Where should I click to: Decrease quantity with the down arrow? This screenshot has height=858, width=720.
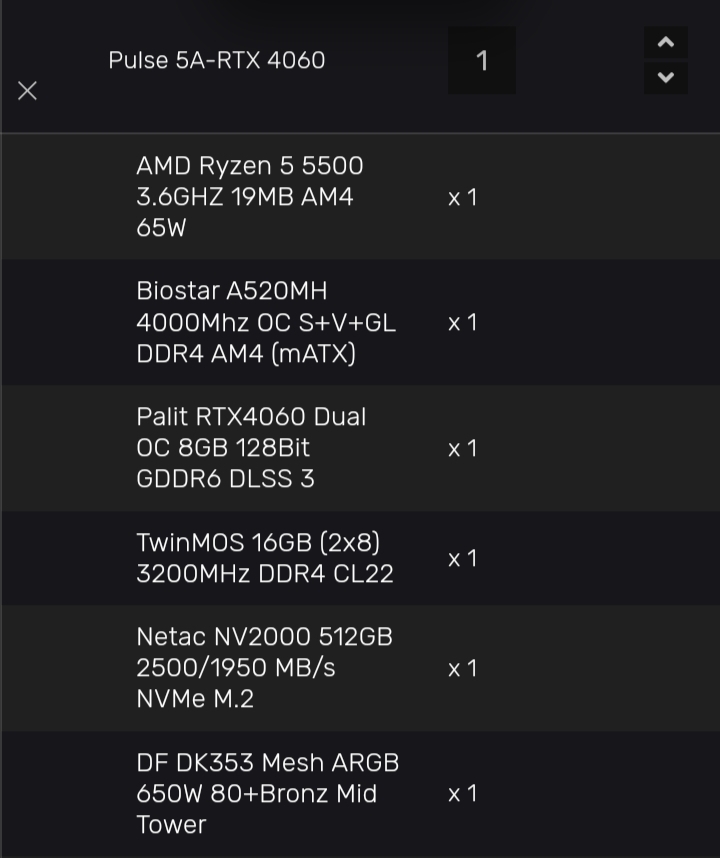(x=665, y=77)
